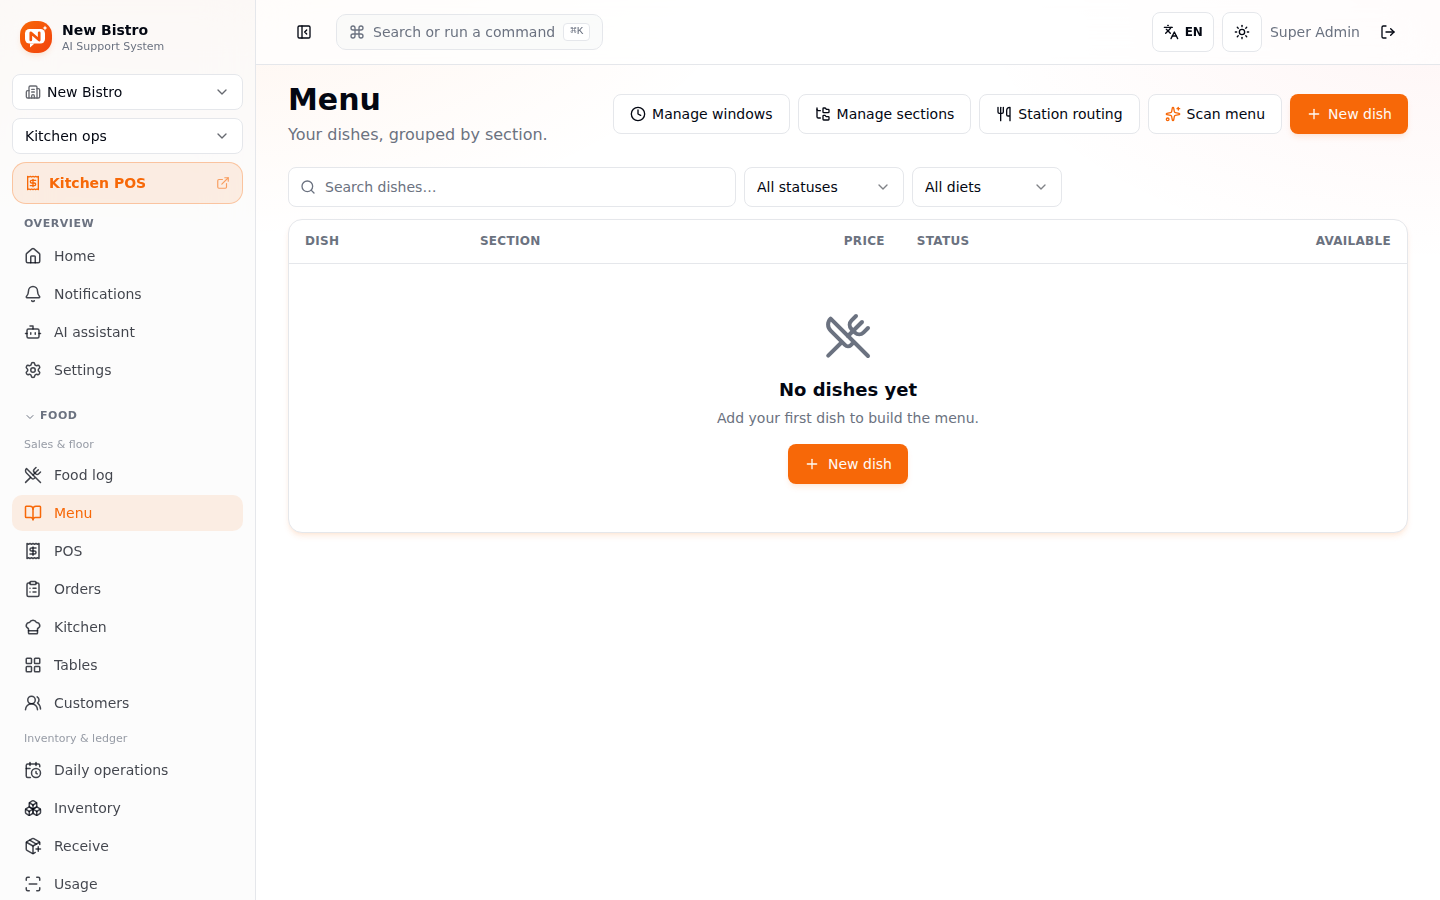Click the logout icon beside Super Admin
This screenshot has width=1440, height=900.
click(1388, 32)
